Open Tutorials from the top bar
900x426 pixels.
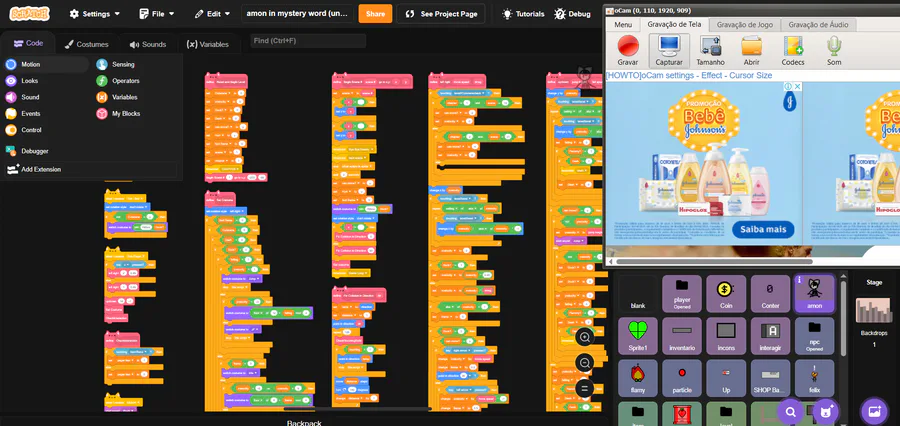(x=522, y=14)
